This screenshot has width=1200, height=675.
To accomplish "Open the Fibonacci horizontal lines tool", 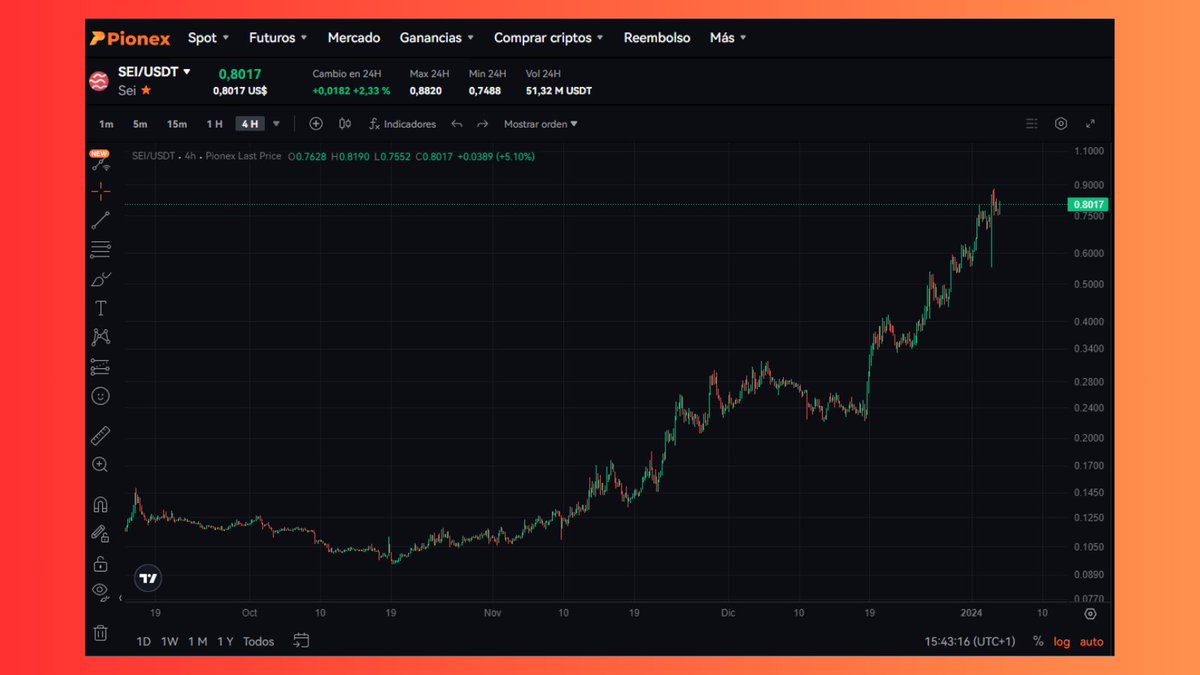I will (x=100, y=249).
